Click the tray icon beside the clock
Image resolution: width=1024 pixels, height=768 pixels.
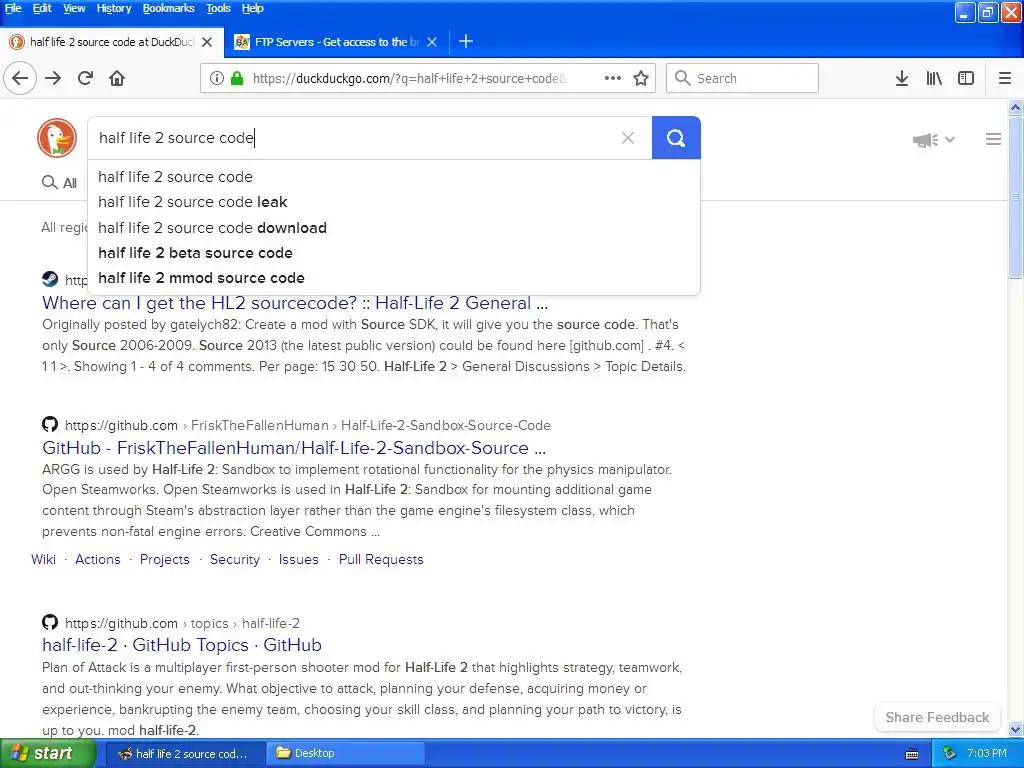(x=950, y=754)
